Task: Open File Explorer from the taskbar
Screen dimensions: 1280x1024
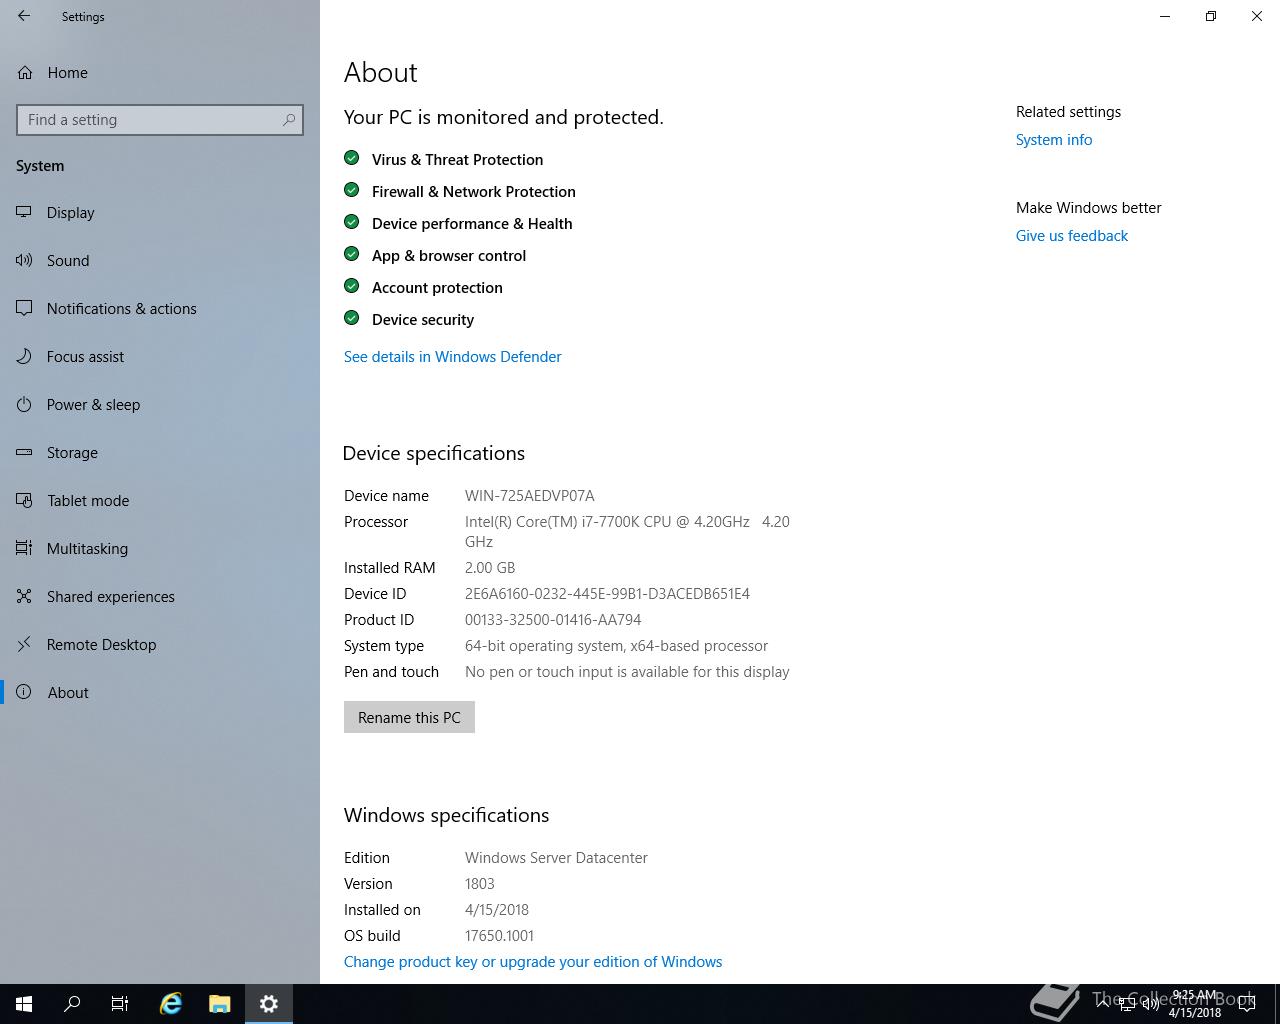Action: 220,1004
